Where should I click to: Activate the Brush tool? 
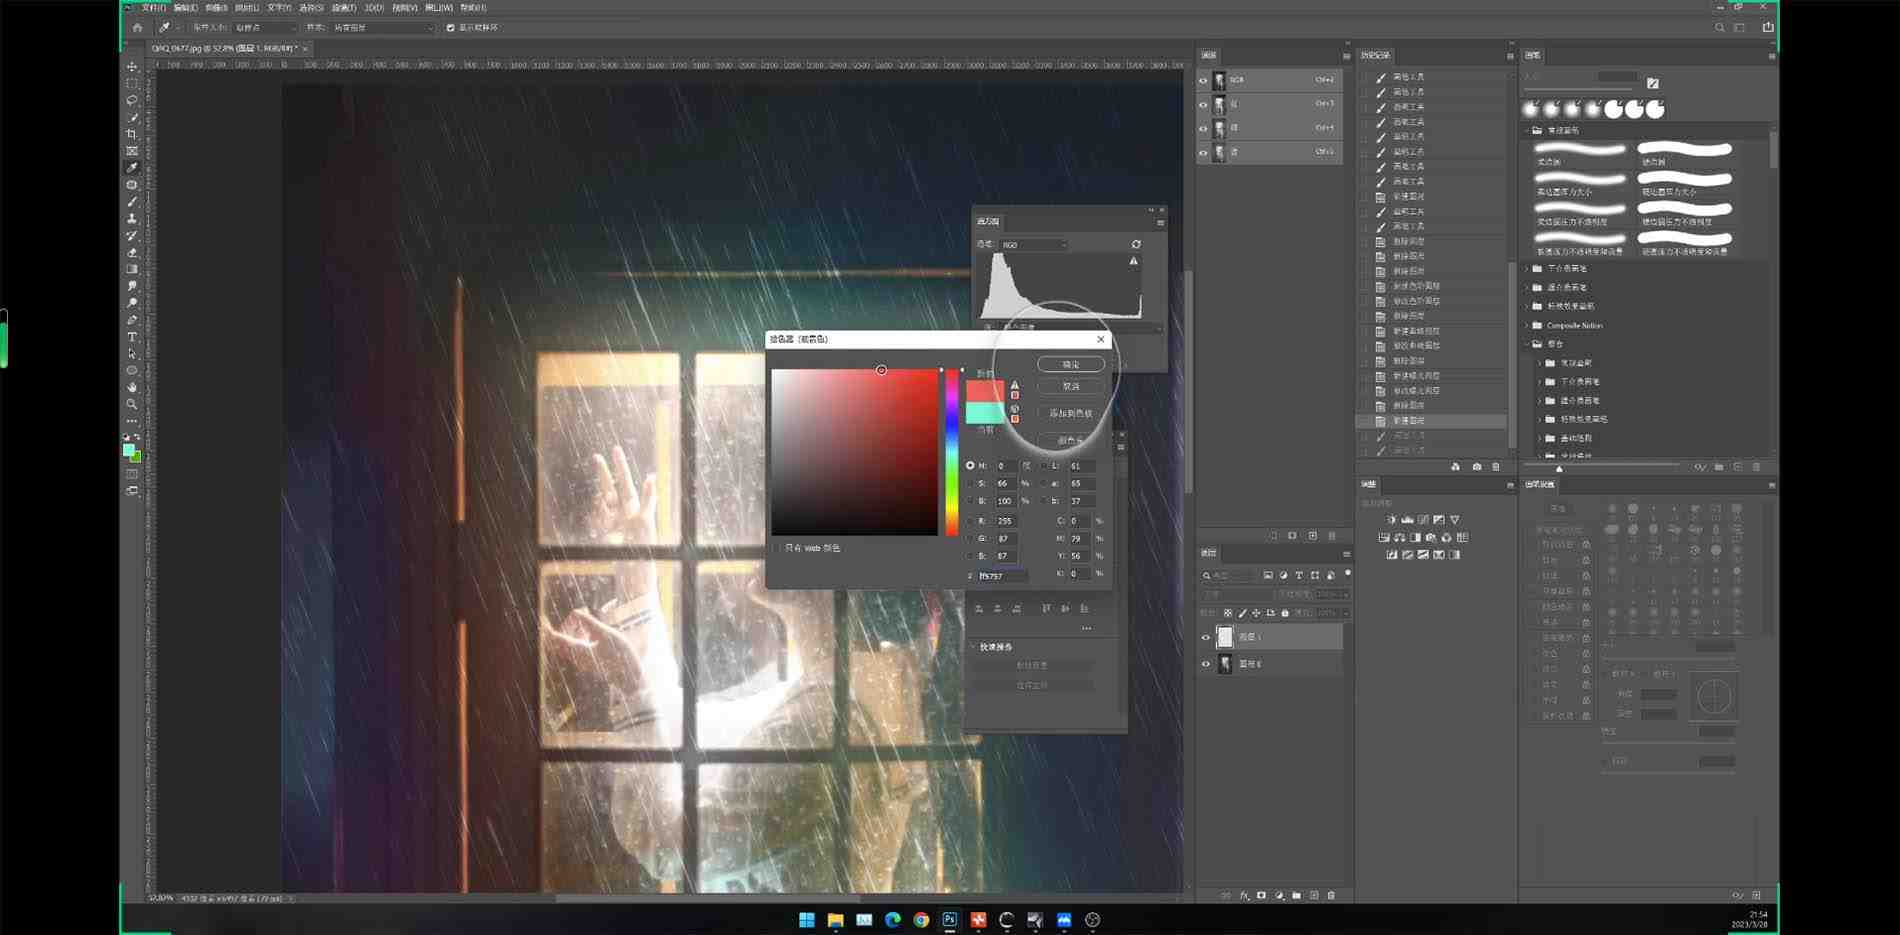click(131, 202)
